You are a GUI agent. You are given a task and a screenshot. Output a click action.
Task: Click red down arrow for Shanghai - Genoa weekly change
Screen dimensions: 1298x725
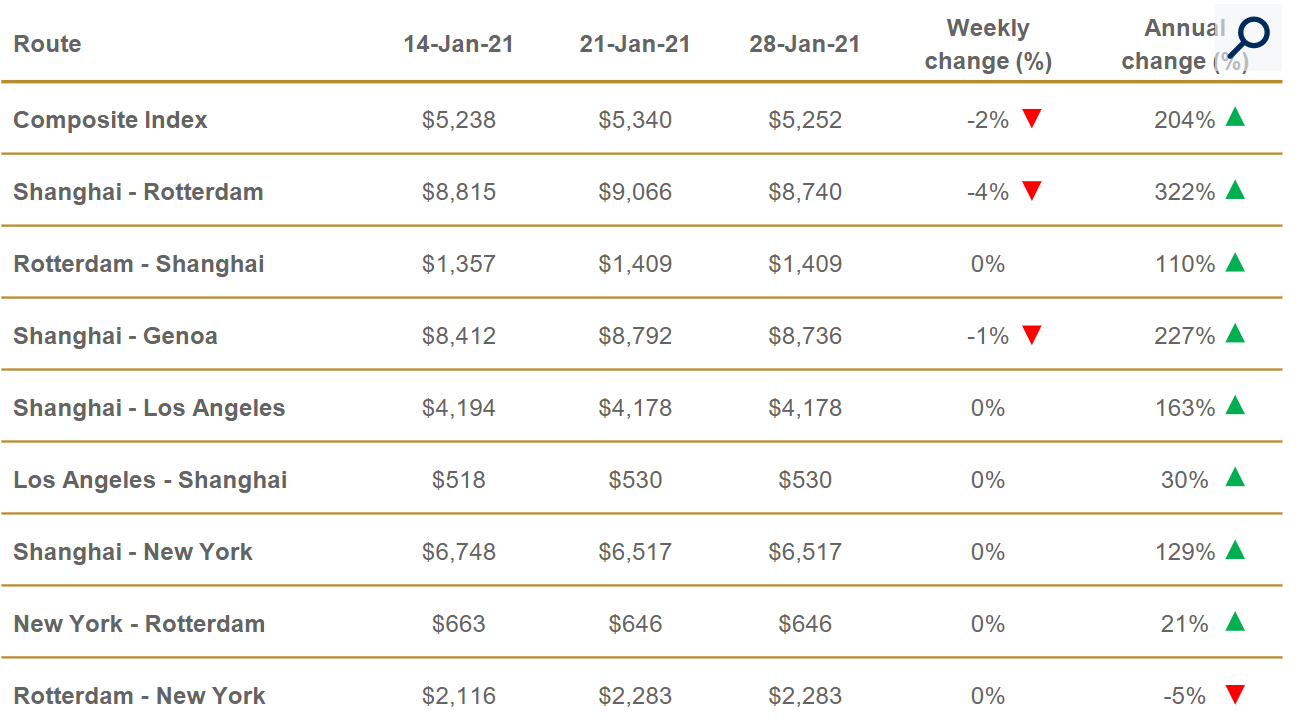[x=1032, y=335]
